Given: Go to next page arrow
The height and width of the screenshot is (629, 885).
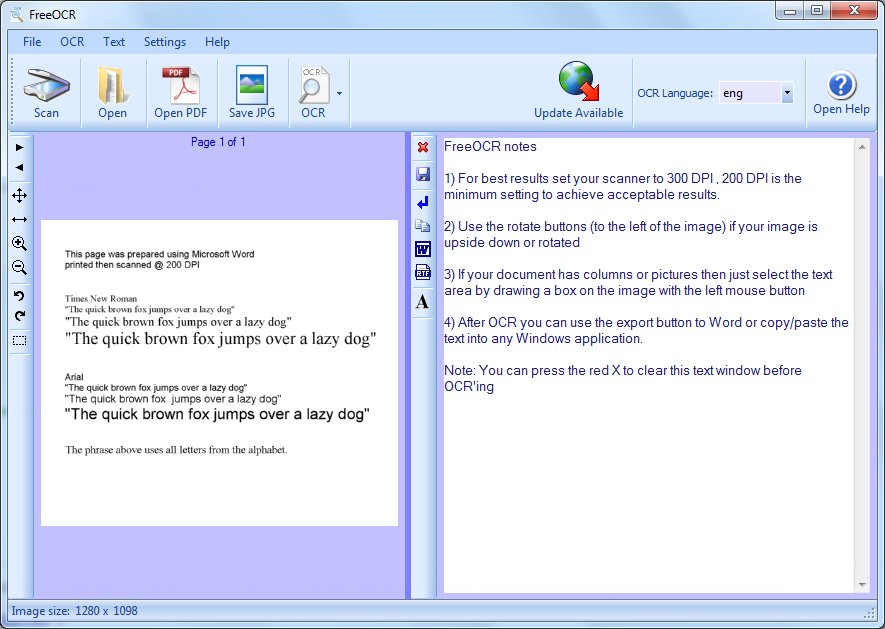Looking at the screenshot, I should (19, 147).
